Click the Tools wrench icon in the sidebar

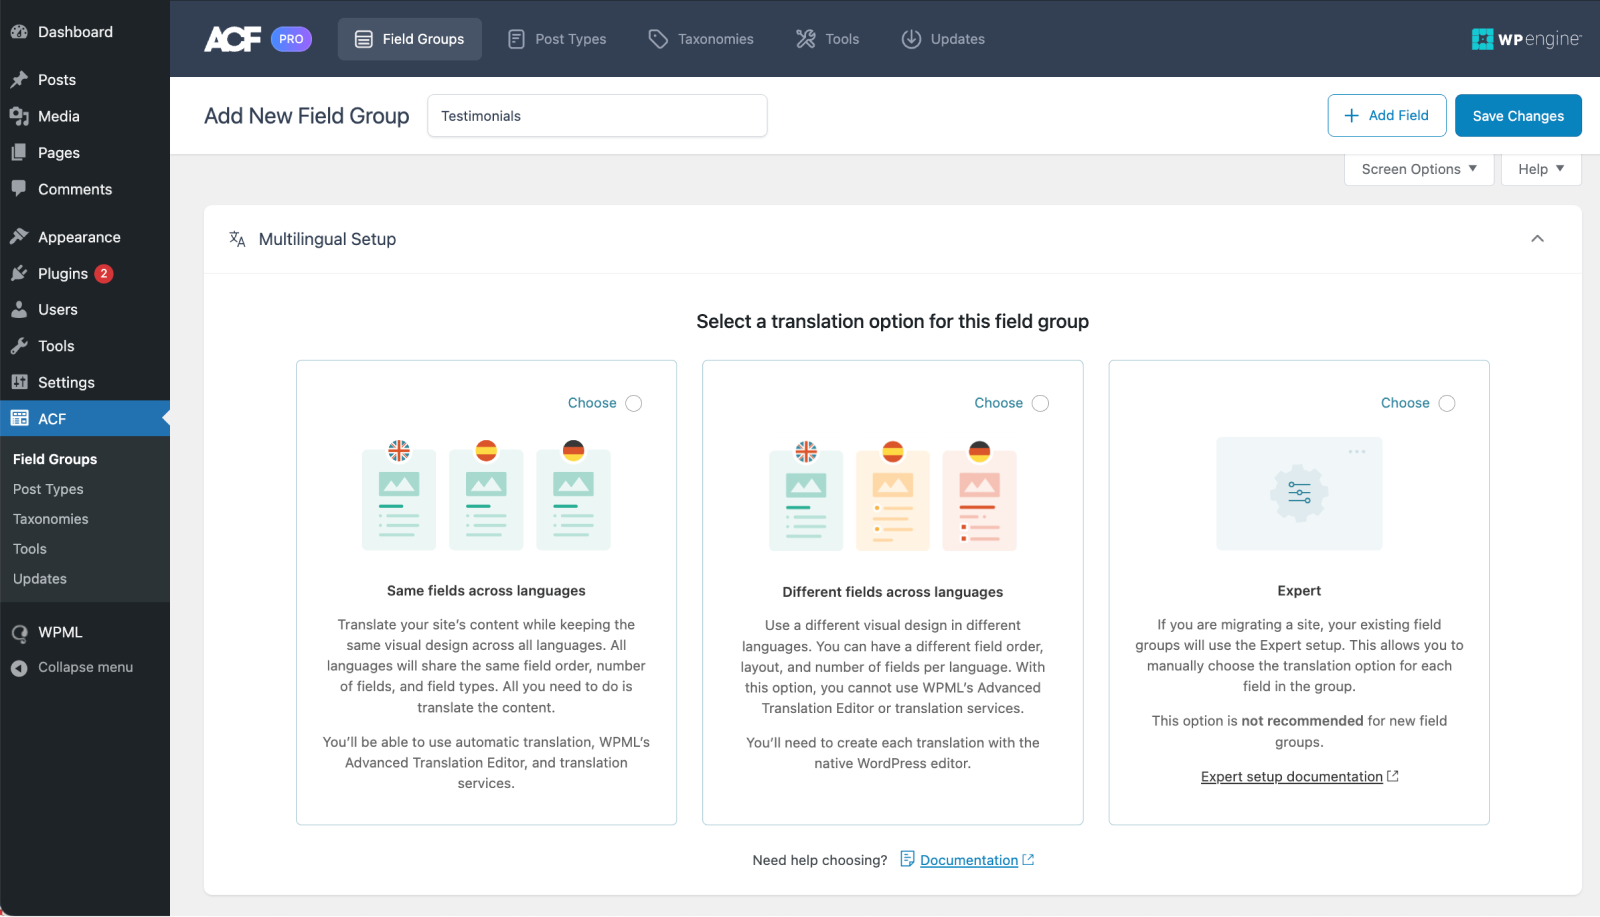point(19,346)
